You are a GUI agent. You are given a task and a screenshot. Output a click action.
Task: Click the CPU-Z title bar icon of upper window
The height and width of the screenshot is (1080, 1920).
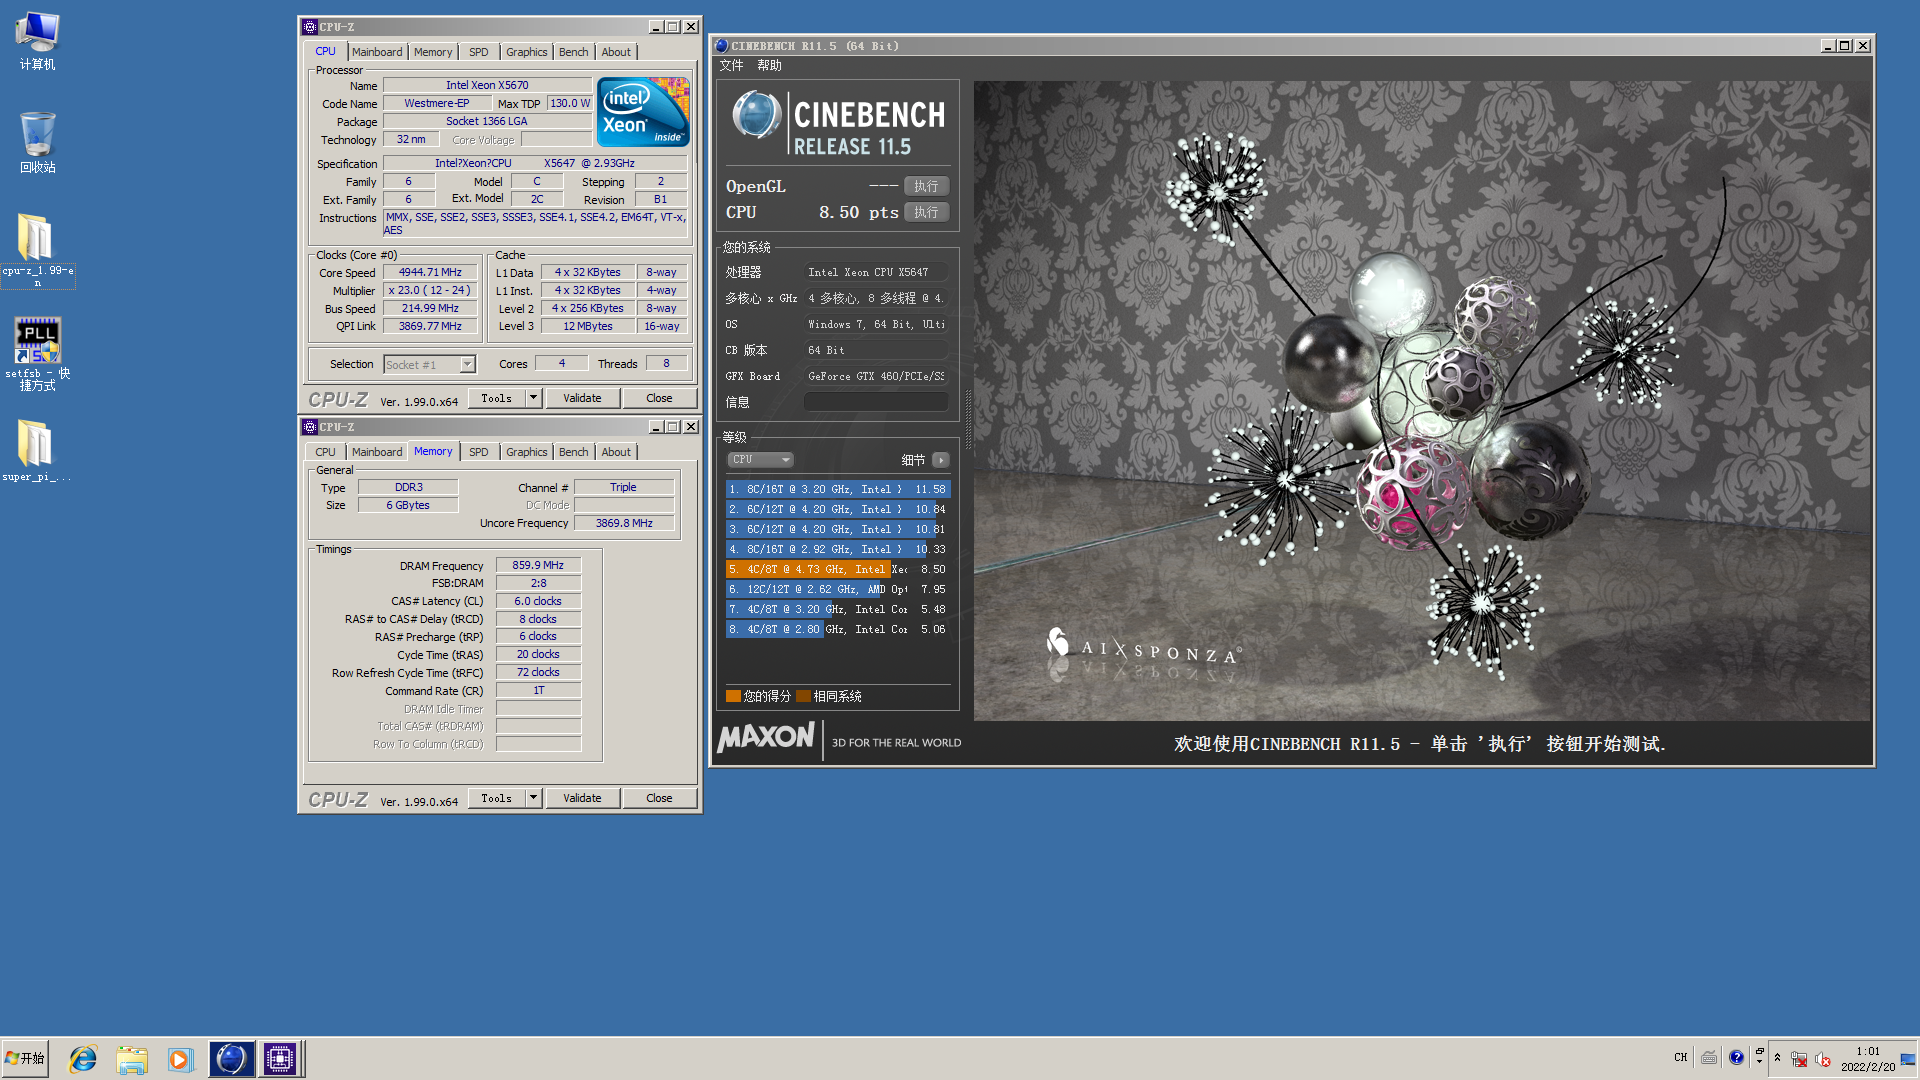pyautogui.click(x=310, y=27)
